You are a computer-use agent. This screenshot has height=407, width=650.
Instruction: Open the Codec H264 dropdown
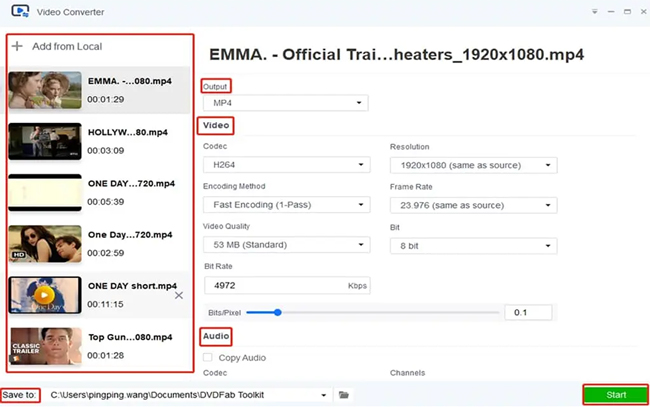pyautogui.click(x=284, y=165)
